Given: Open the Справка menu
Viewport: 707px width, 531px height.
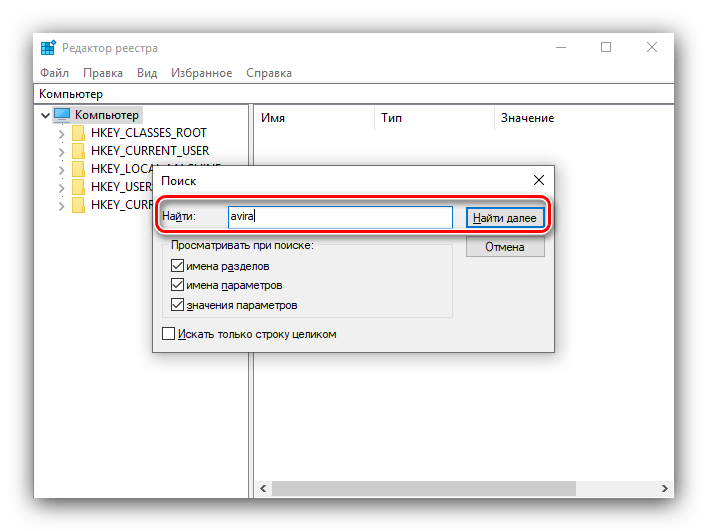Looking at the screenshot, I should (269, 73).
